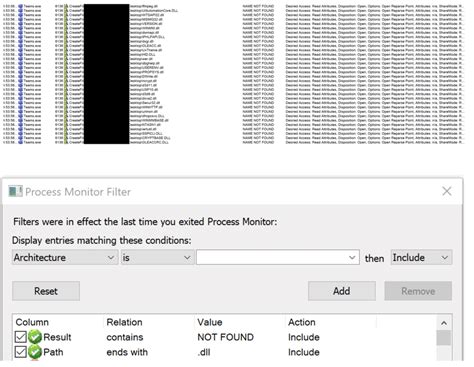Select the UIAutomationCore.DLL event row path

coord(154,10)
